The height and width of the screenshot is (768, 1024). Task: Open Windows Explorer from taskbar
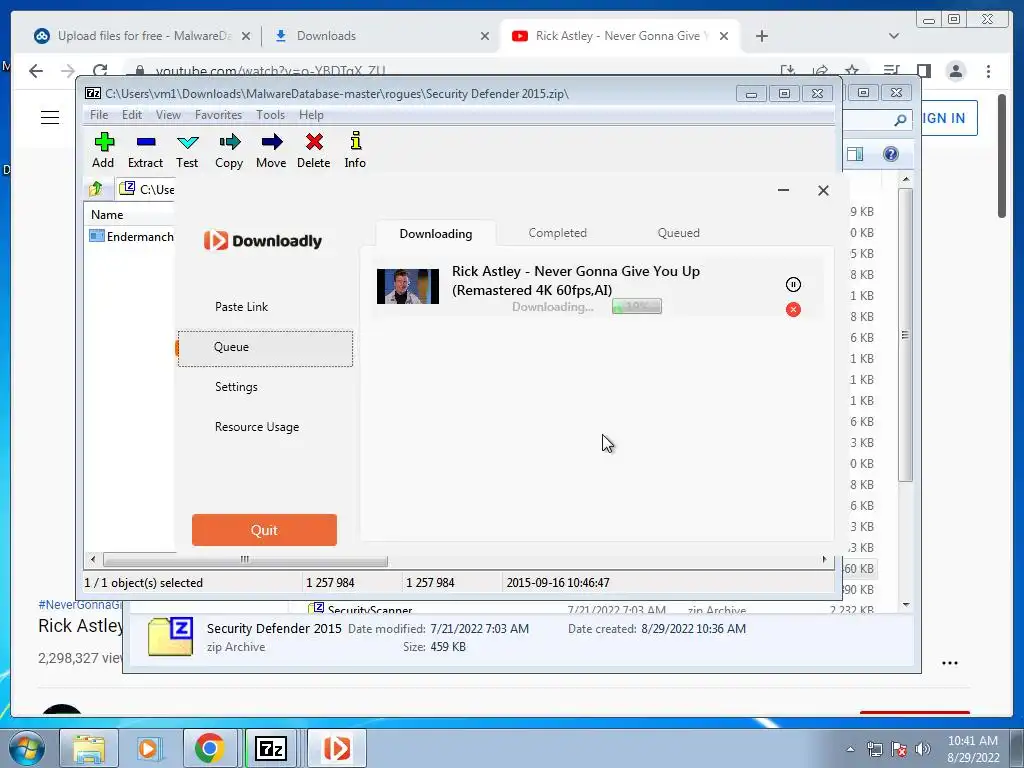click(89, 748)
